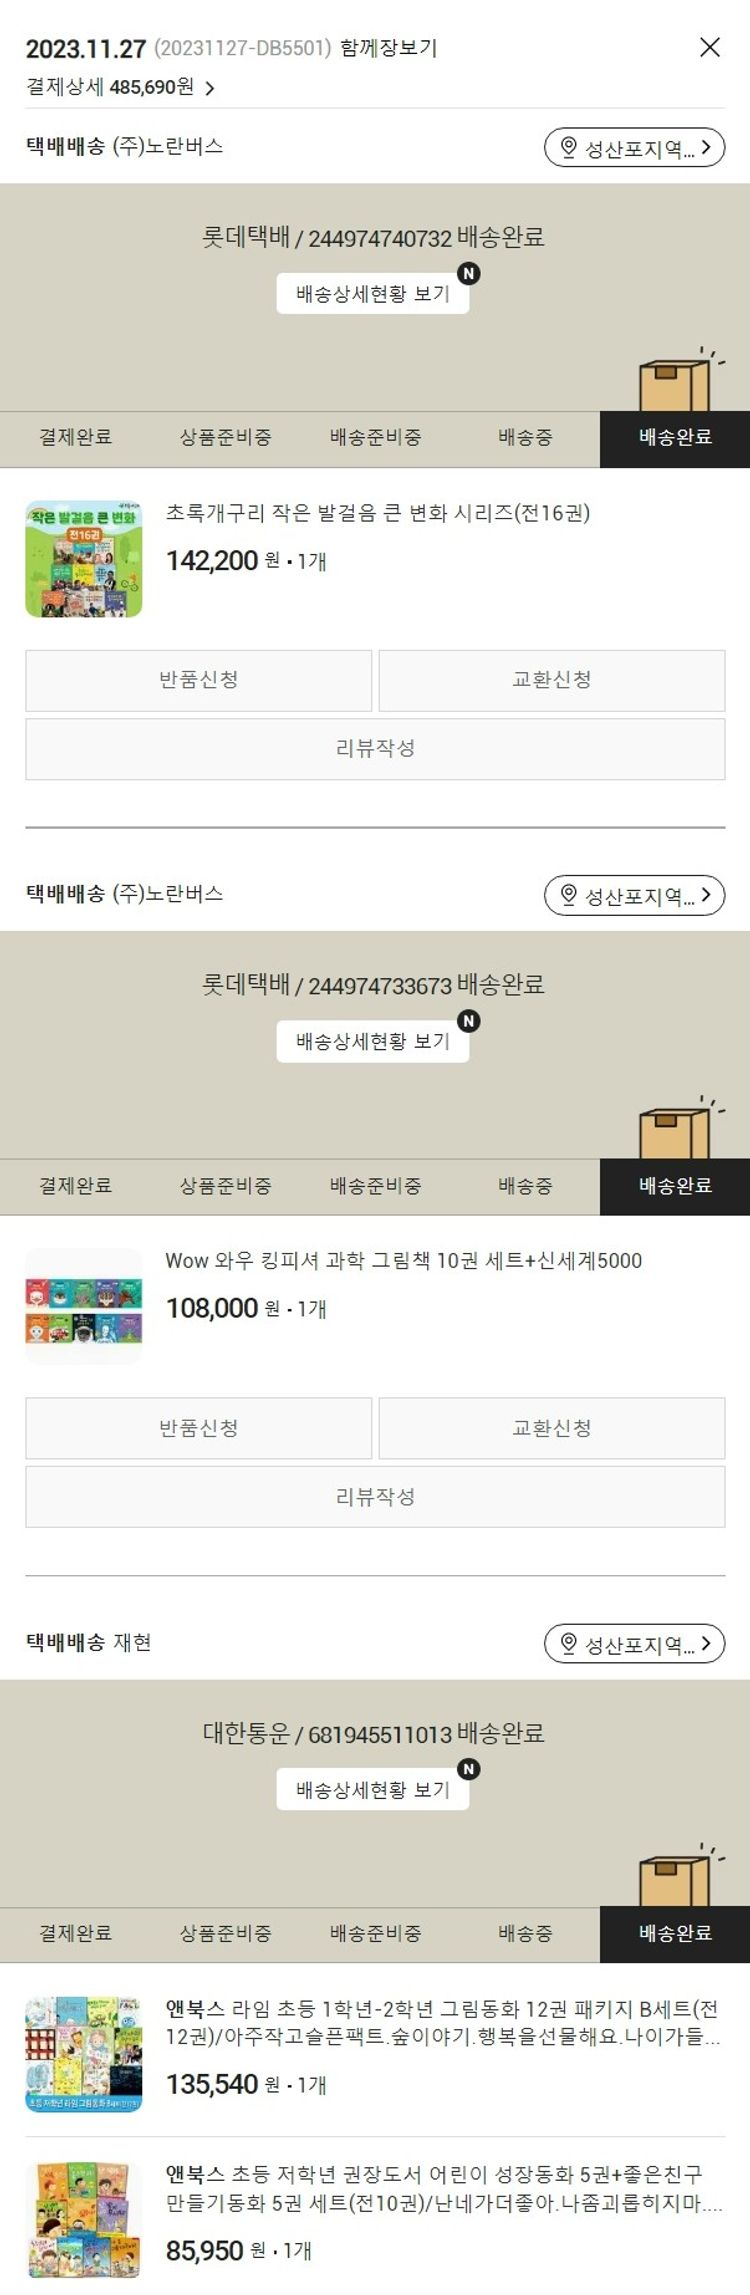
Task: Open Wow 킹피셔 과학 그림책 thumbnail
Action: coord(84,1306)
